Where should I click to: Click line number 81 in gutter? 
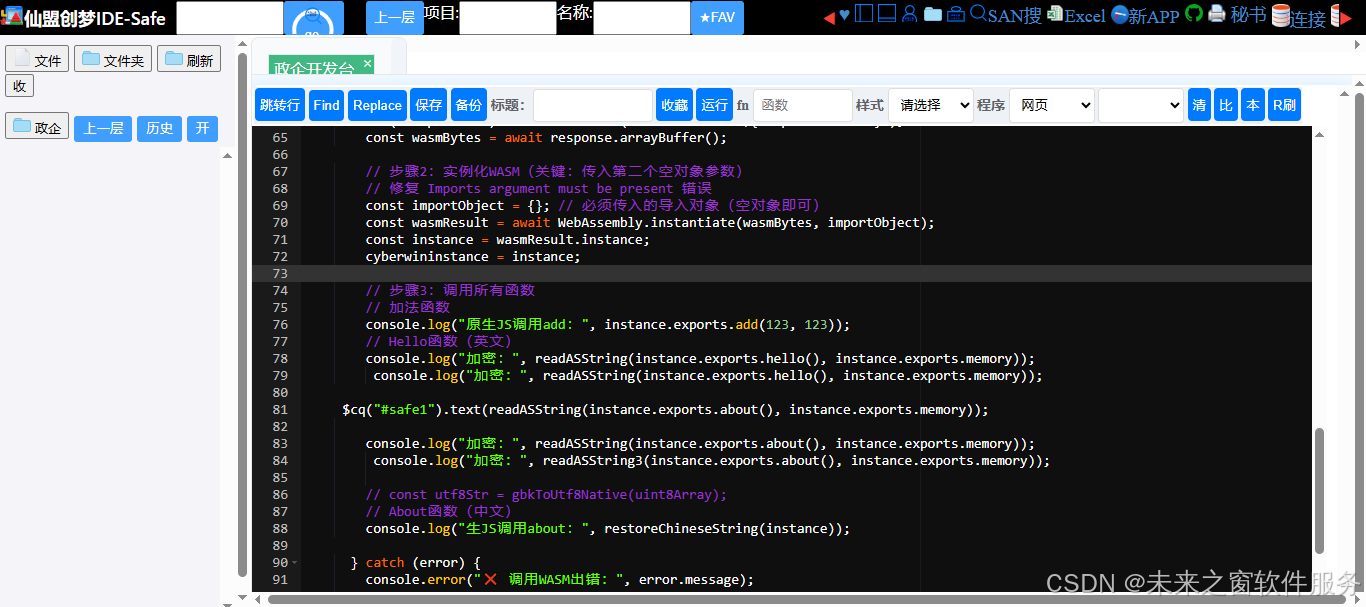click(280, 410)
